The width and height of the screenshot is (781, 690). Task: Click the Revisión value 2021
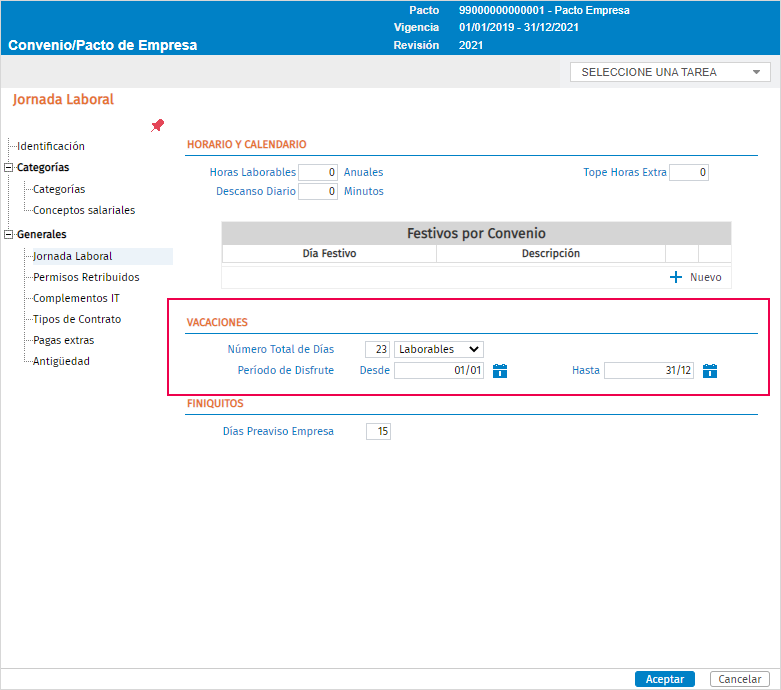471,45
